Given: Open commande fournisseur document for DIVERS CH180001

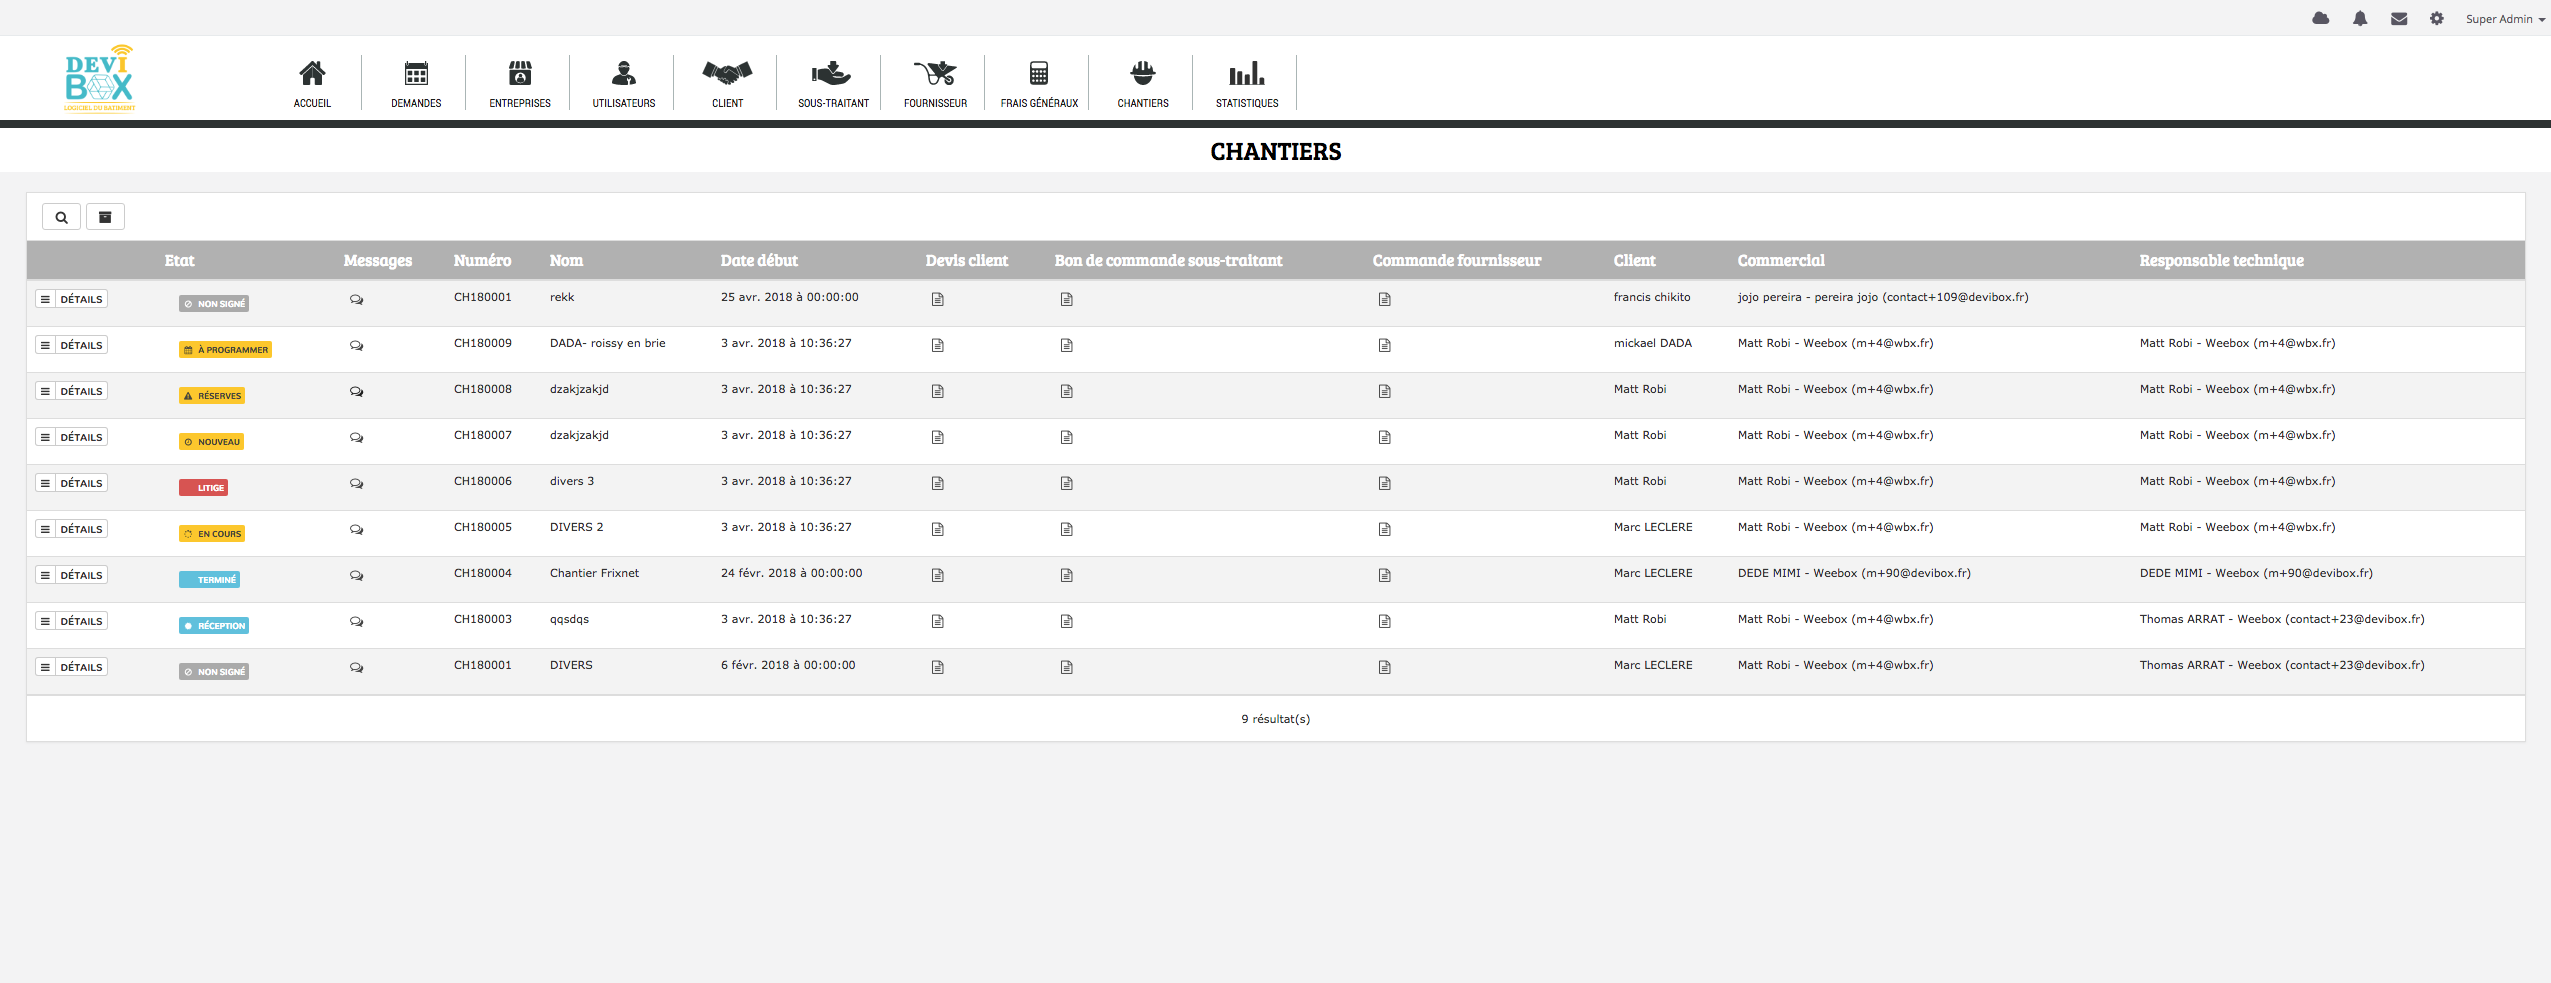Looking at the screenshot, I should (1384, 667).
